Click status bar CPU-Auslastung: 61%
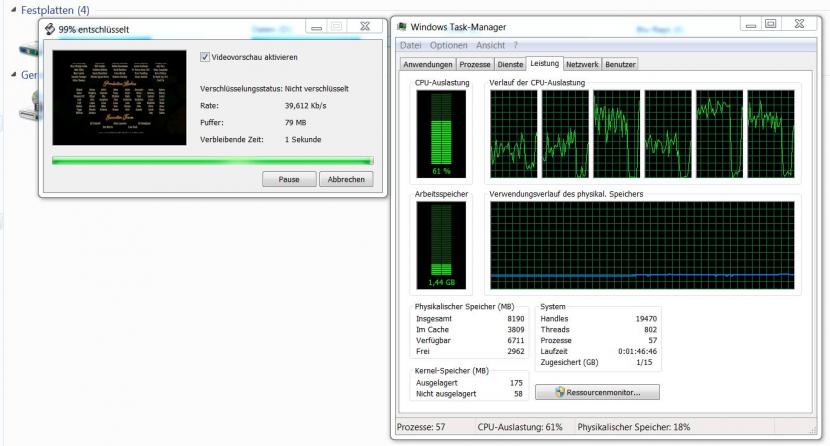This screenshot has width=830, height=446. 520,427
